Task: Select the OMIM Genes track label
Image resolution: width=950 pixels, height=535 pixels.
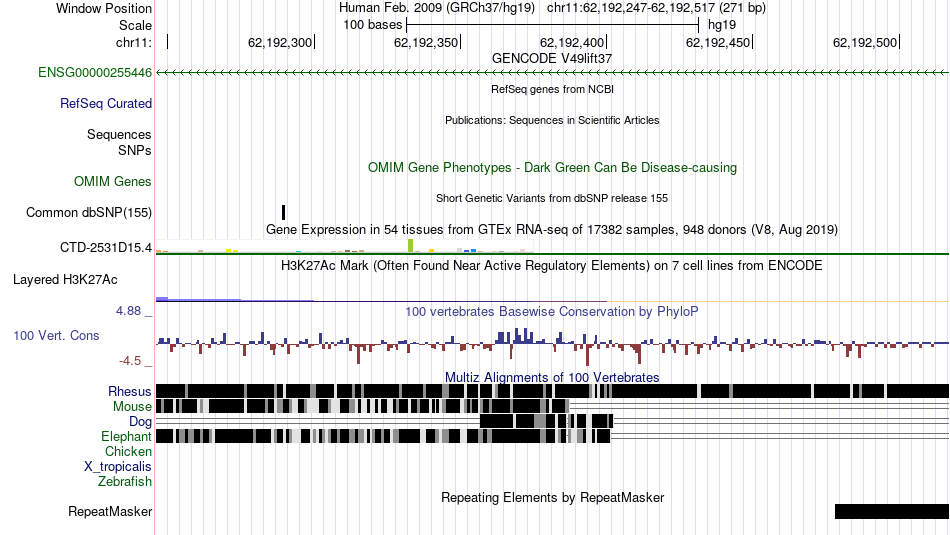Action: pos(113,182)
